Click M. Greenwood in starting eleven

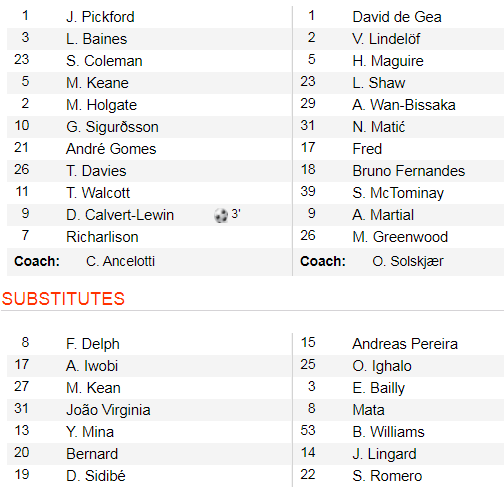pyautogui.click(x=400, y=237)
